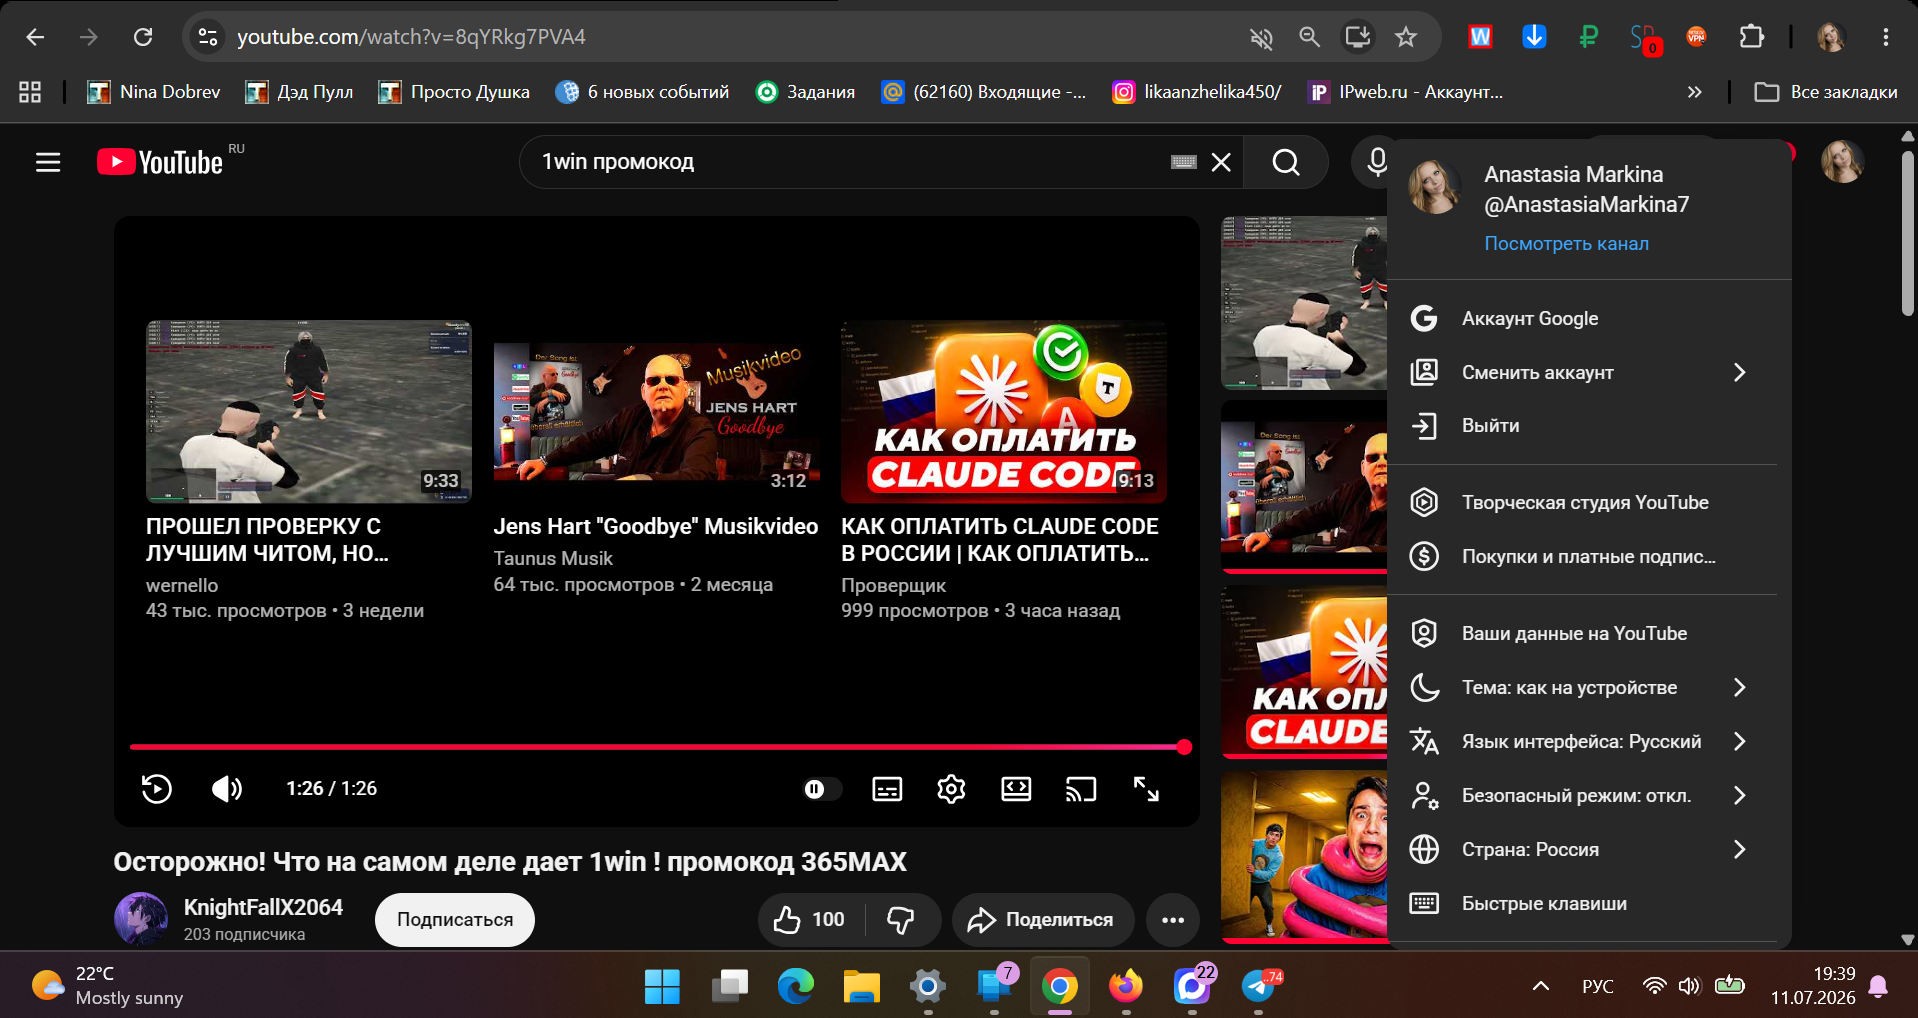Cast video to a TV
The height and width of the screenshot is (1018, 1918).
(1081, 790)
